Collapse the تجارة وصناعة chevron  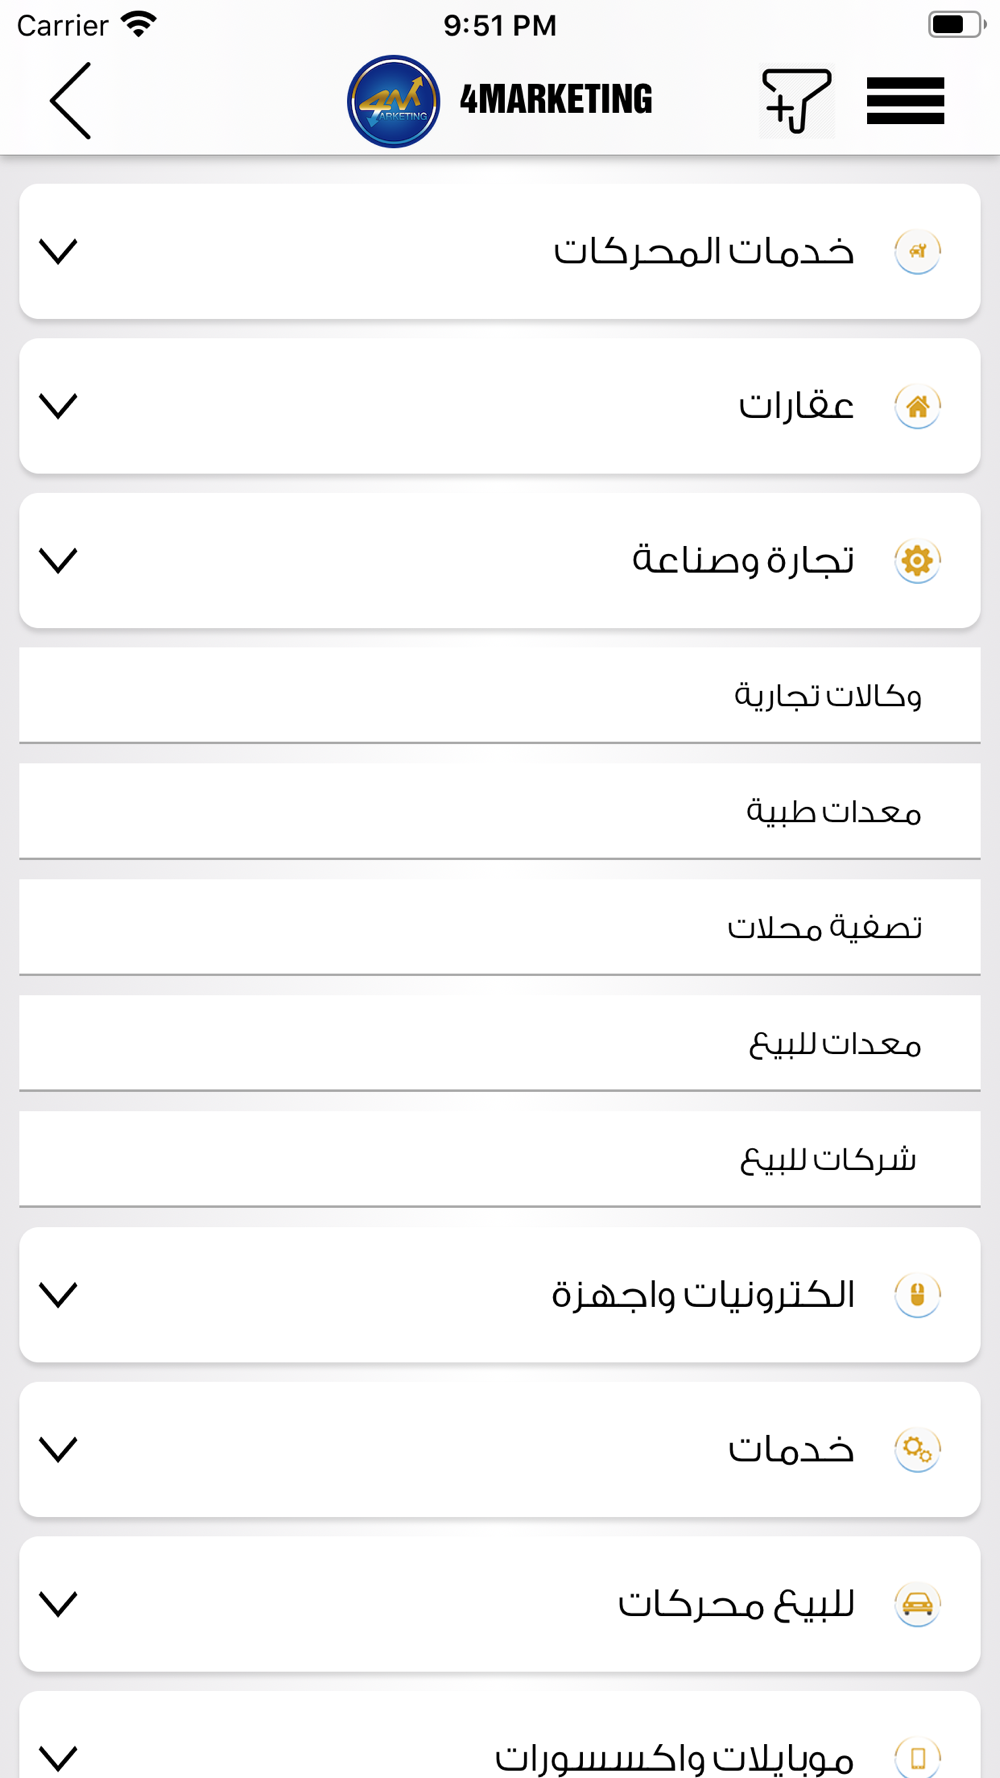click(x=58, y=561)
